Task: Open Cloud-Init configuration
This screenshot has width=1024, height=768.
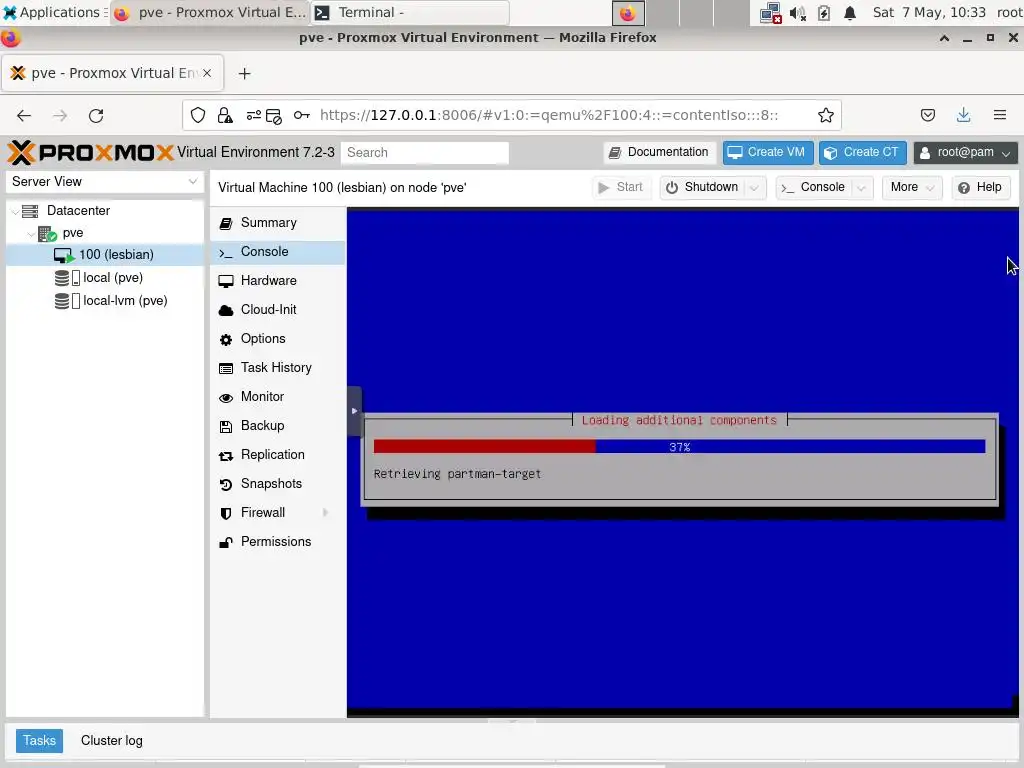Action: click(277, 310)
